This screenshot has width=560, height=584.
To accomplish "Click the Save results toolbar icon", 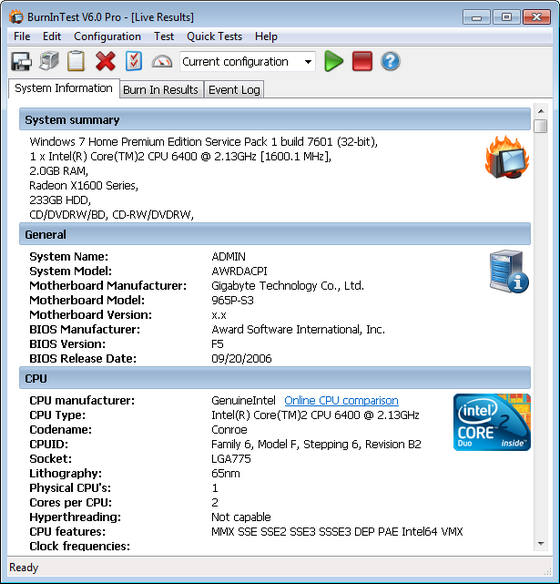I will tap(21, 61).
